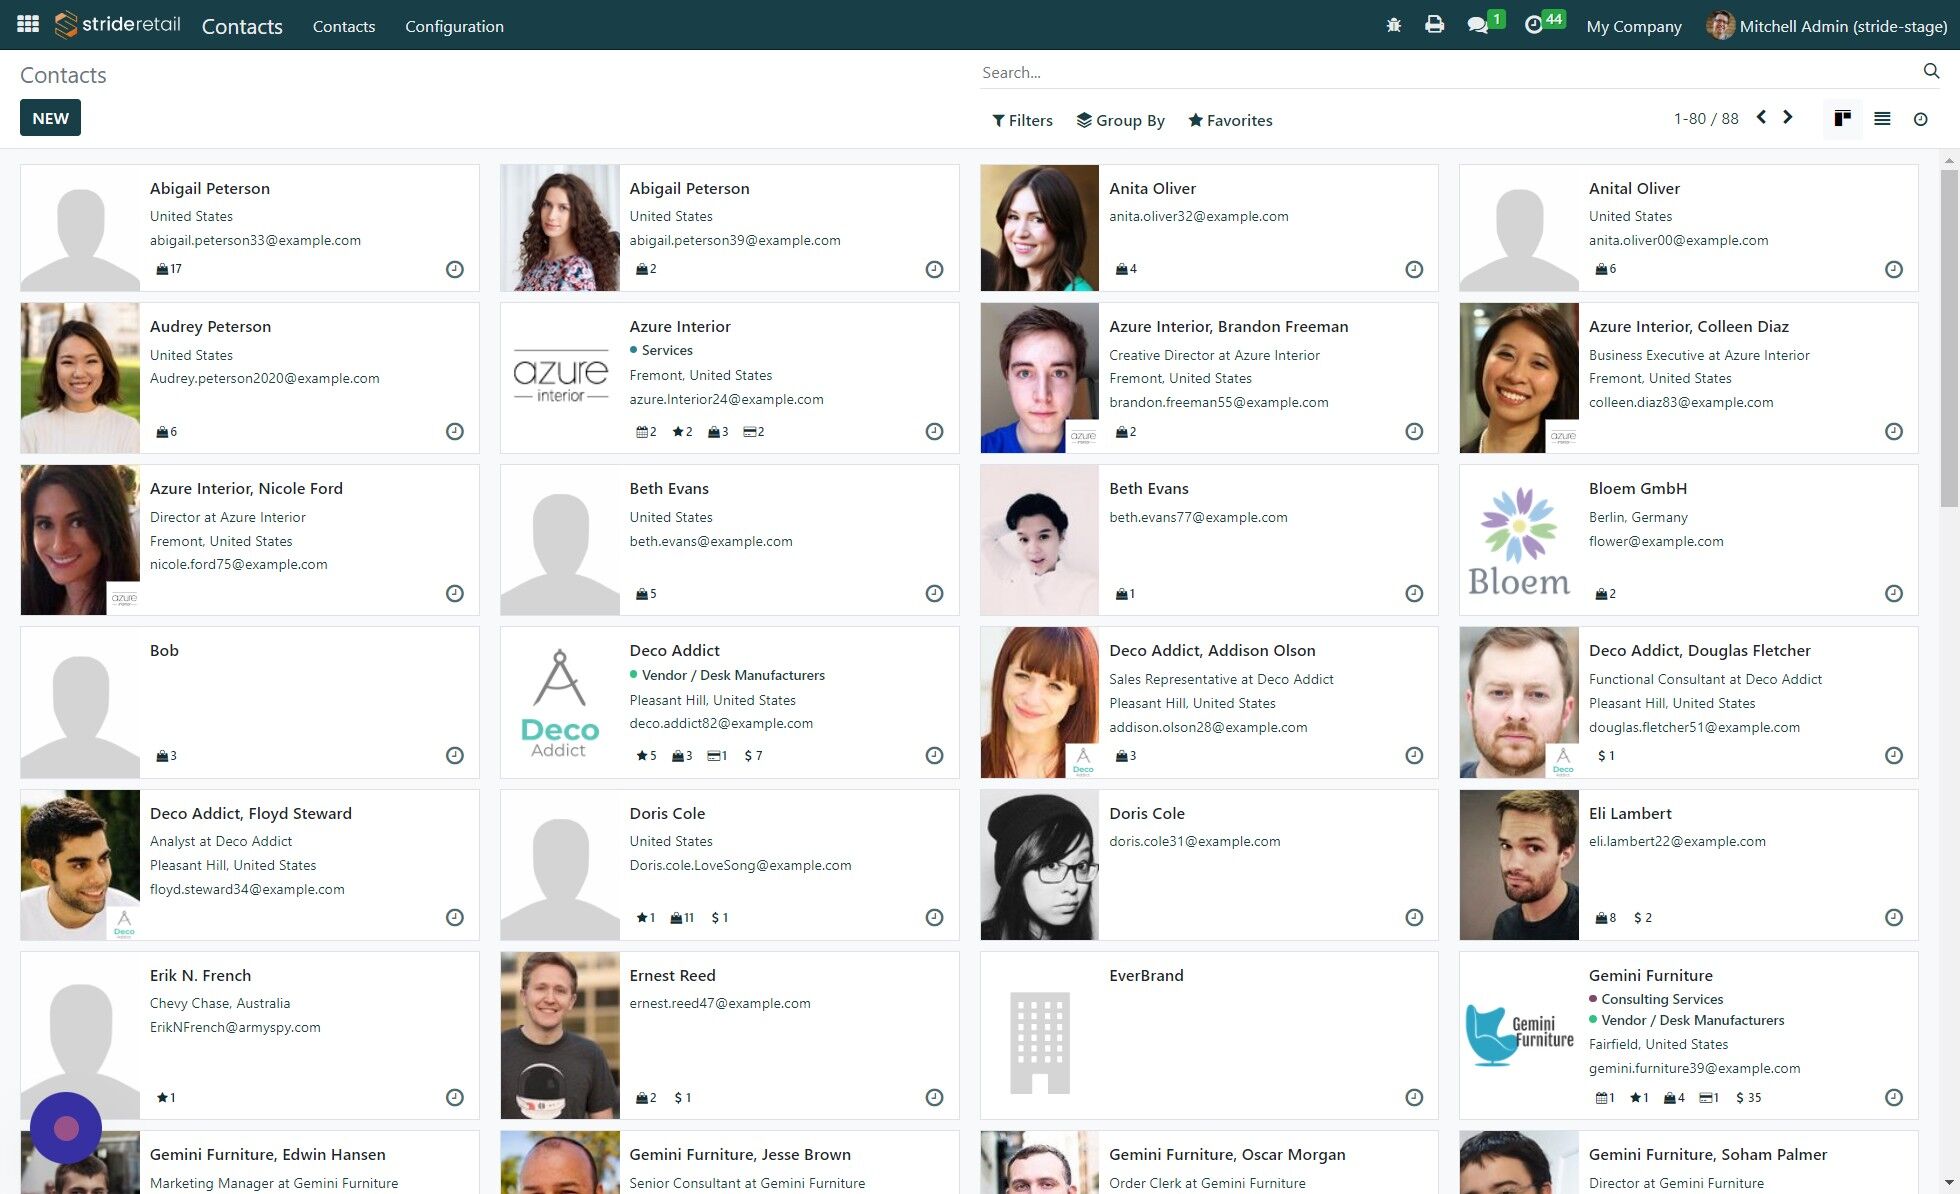Open the Filters dropdown
Viewport: 1960px width, 1194px height.
1022,120
